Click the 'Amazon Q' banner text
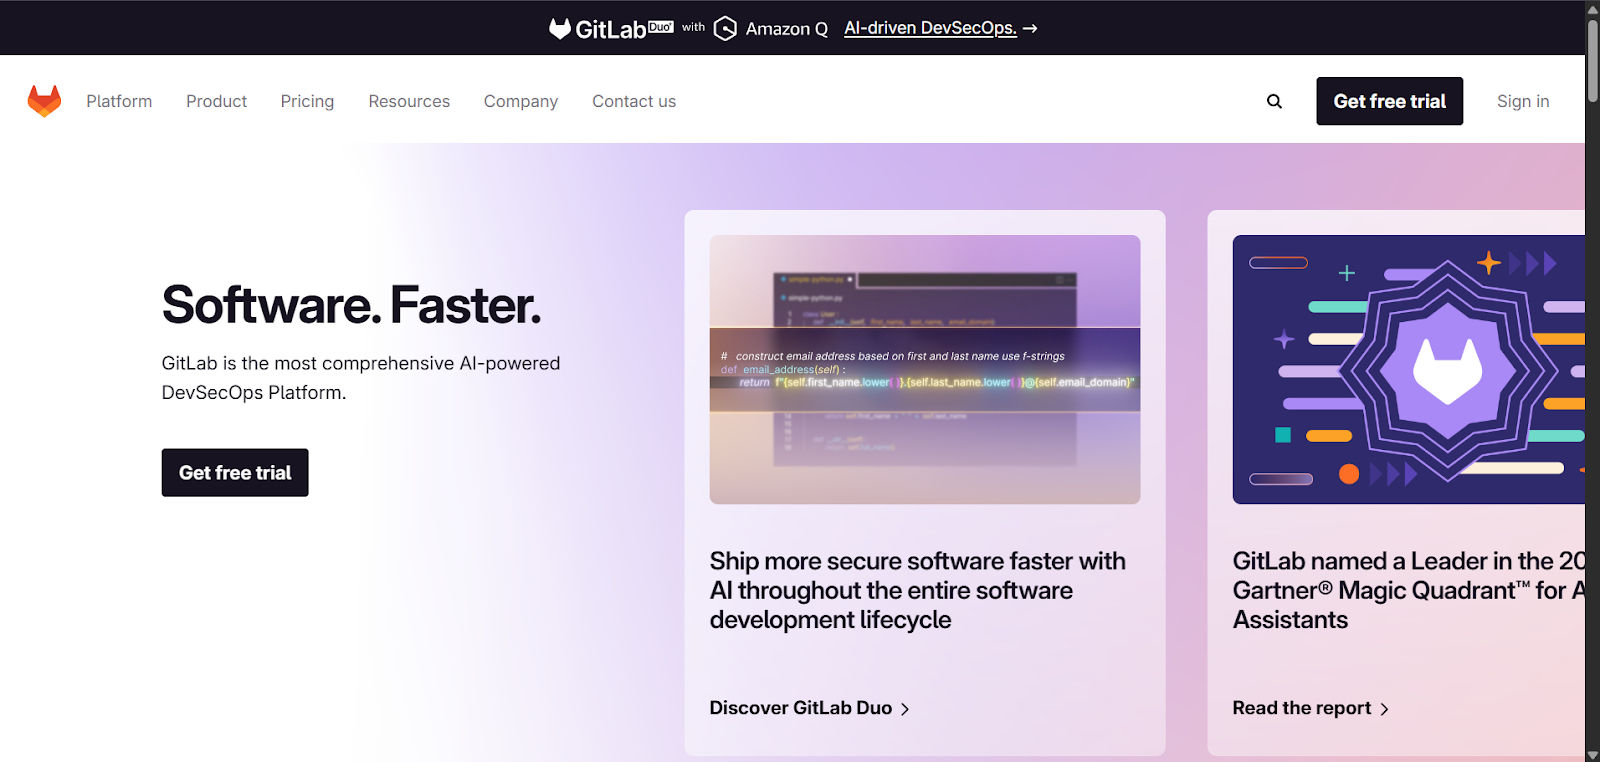Viewport: 1600px width, 762px height. [x=787, y=29]
